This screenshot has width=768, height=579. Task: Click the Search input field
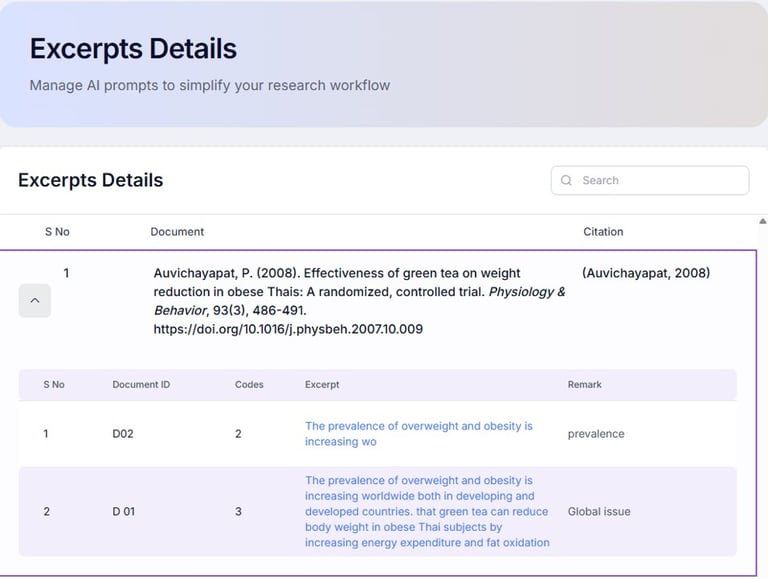(x=649, y=180)
